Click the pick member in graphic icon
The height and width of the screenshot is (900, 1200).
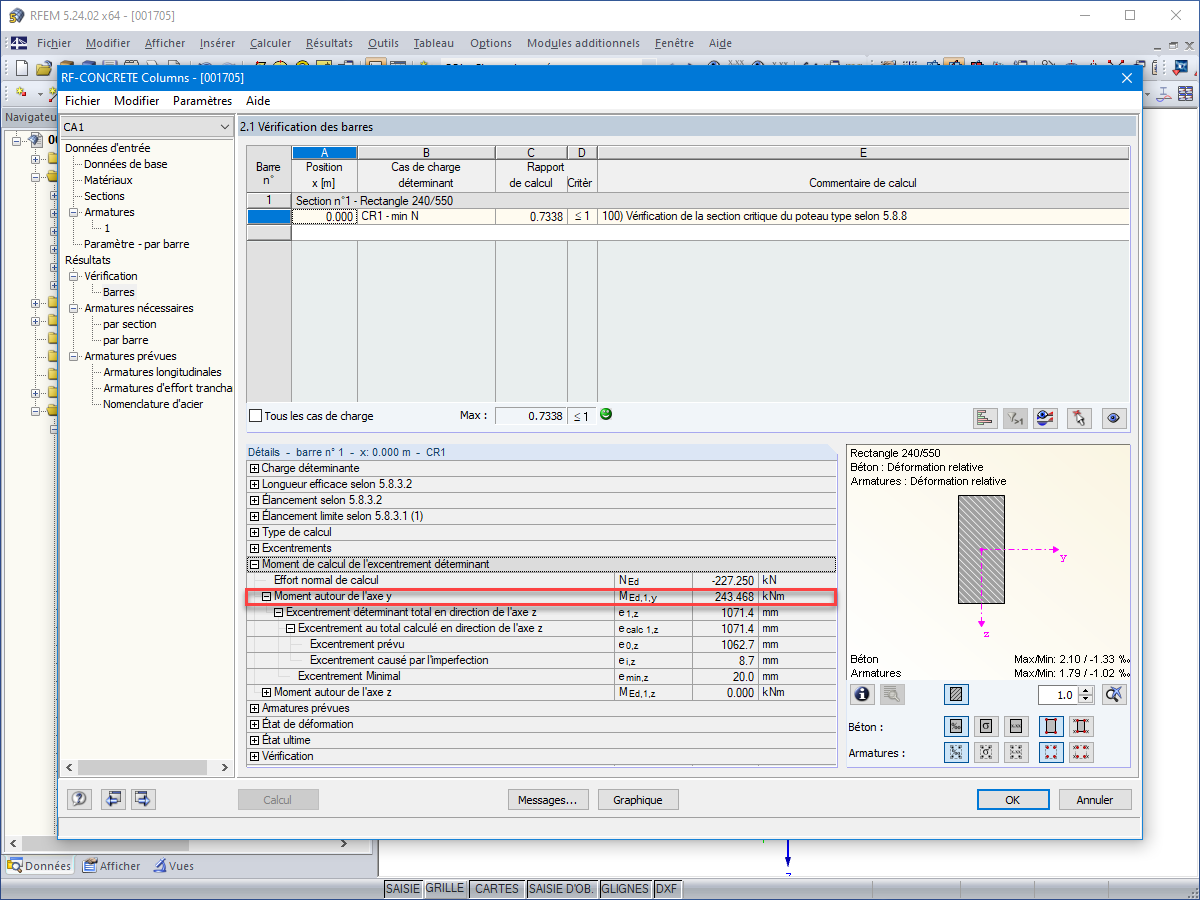coord(1077,418)
